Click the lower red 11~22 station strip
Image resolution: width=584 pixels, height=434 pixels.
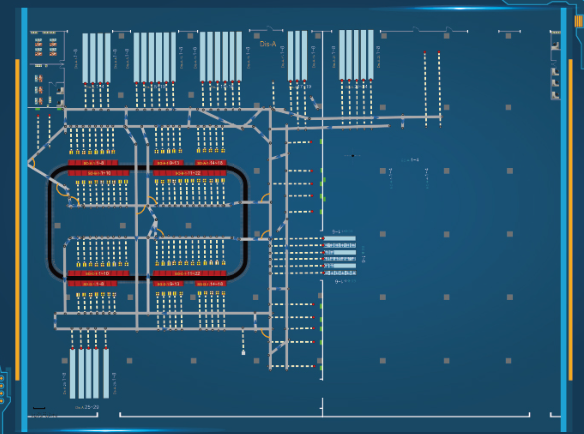point(190,273)
